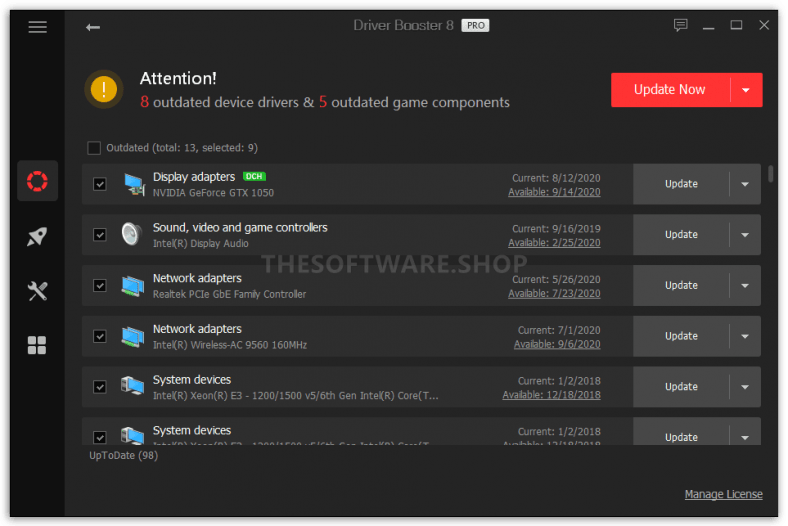
Task: Open the feedback chat icon
Action: click(680, 25)
